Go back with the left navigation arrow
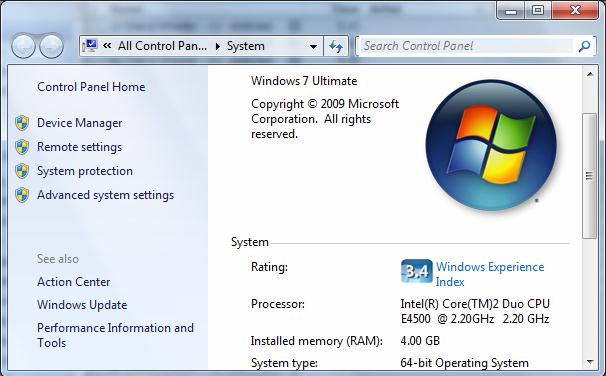Image resolution: width=606 pixels, height=376 pixels. click(x=23, y=46)
